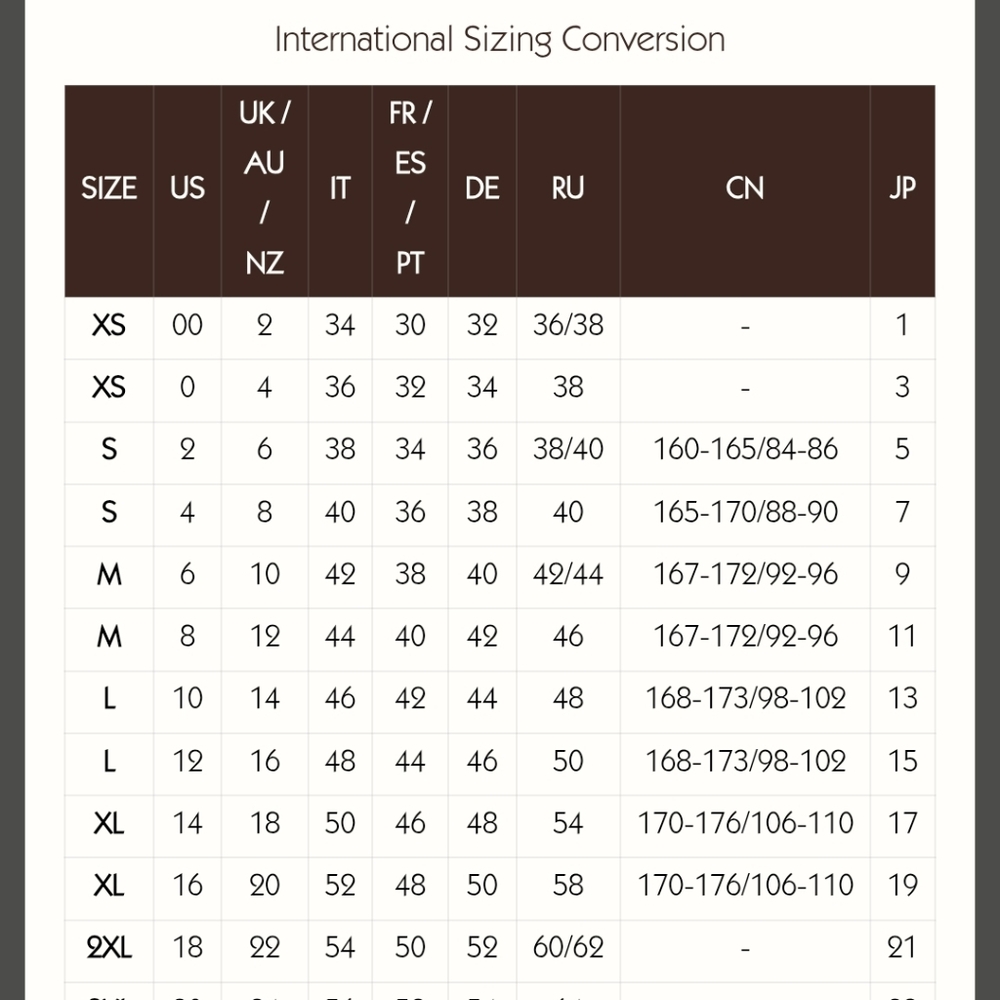
Task: Select the JP 13 cell
Action: click(x=902, y=698)
